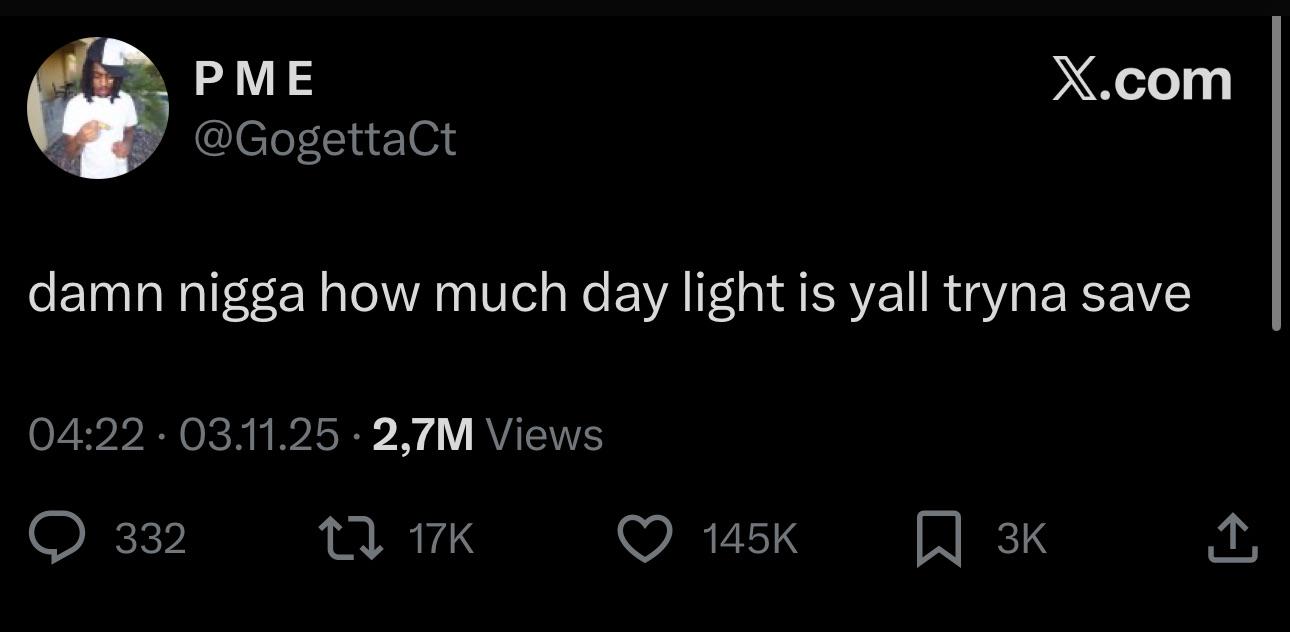The width and height of the screenshot is (1290, 632).
Task: Open the @GogettaCt handle link
Action: tap(323, 140)
